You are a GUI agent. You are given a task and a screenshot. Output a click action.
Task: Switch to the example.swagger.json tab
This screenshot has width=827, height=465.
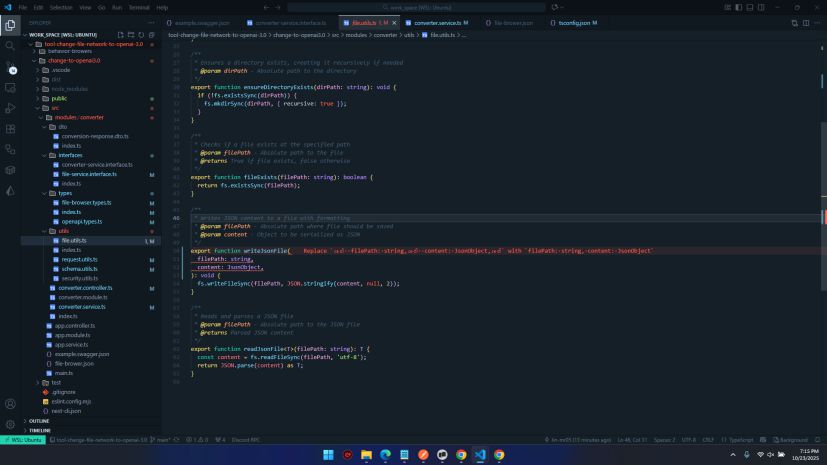coord(201,23)
